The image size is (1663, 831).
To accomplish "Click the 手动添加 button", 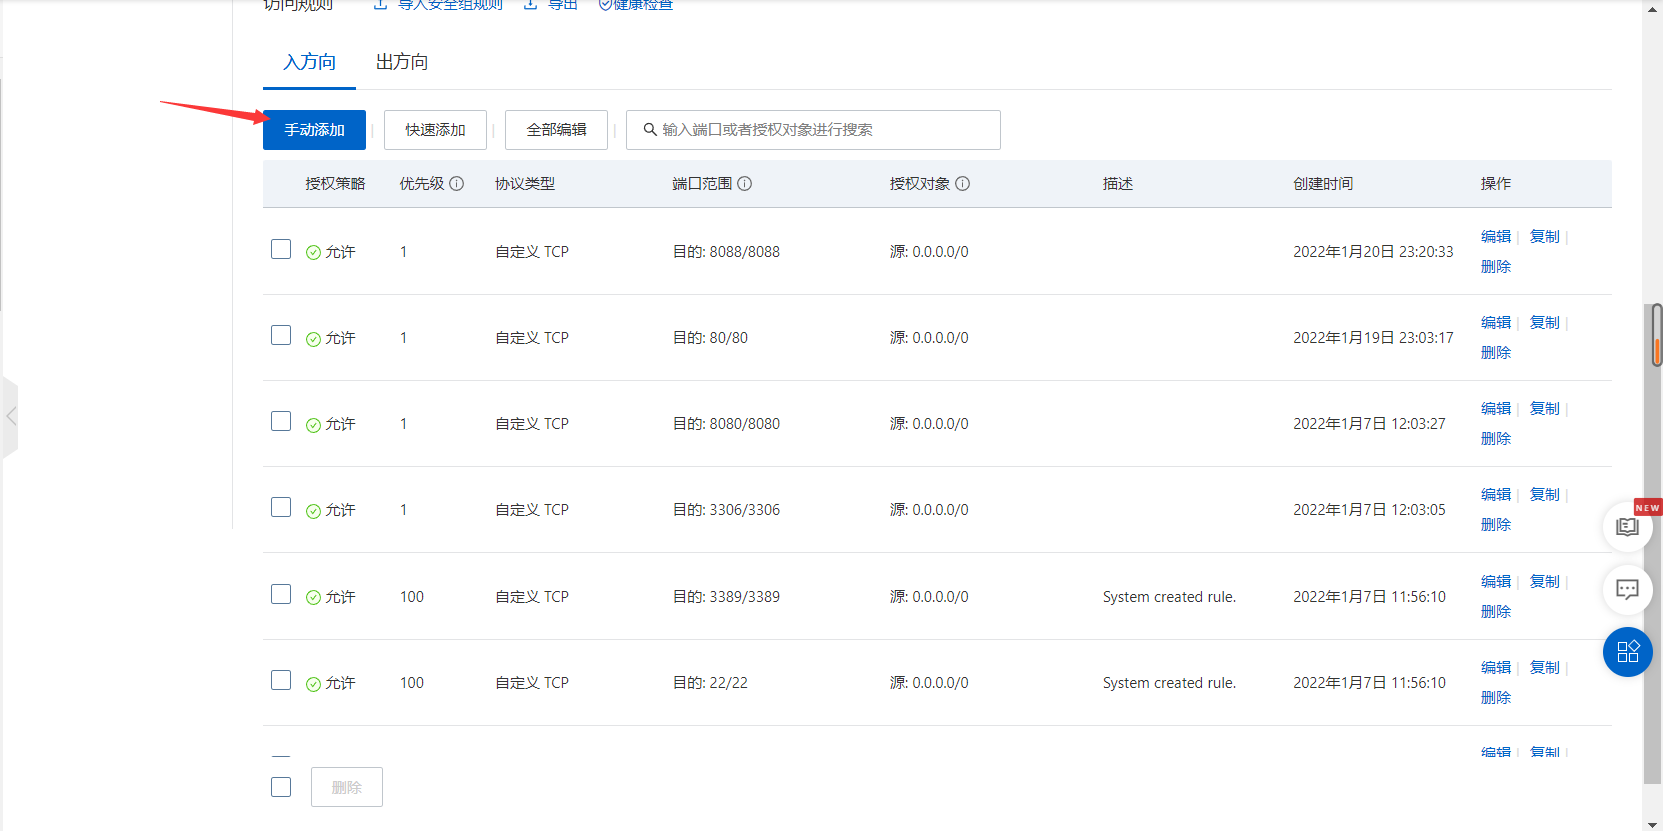I will (x=314, y=130).
